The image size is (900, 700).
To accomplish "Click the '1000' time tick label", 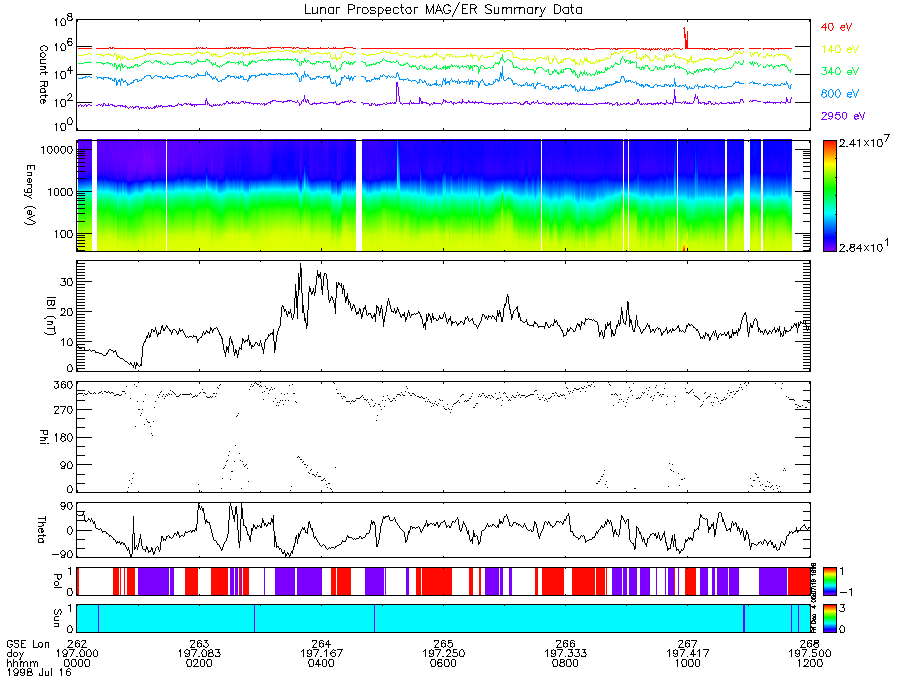I will 688,663.
